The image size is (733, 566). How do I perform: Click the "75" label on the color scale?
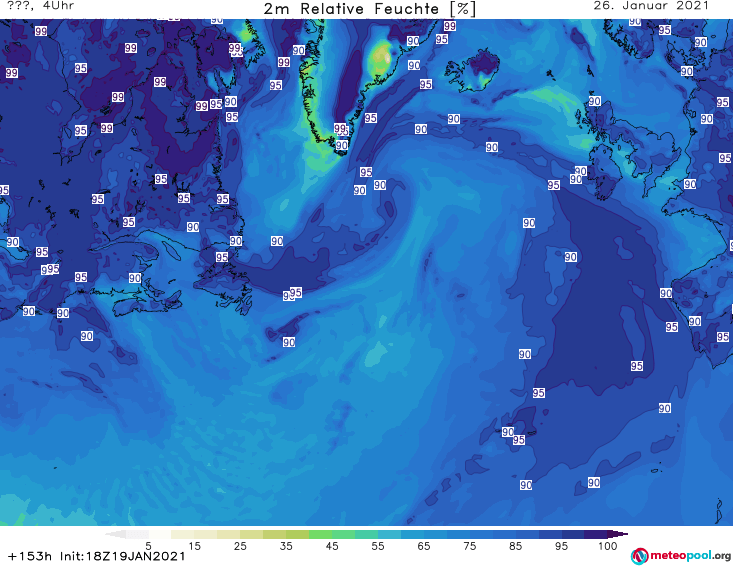coord(469,546)
